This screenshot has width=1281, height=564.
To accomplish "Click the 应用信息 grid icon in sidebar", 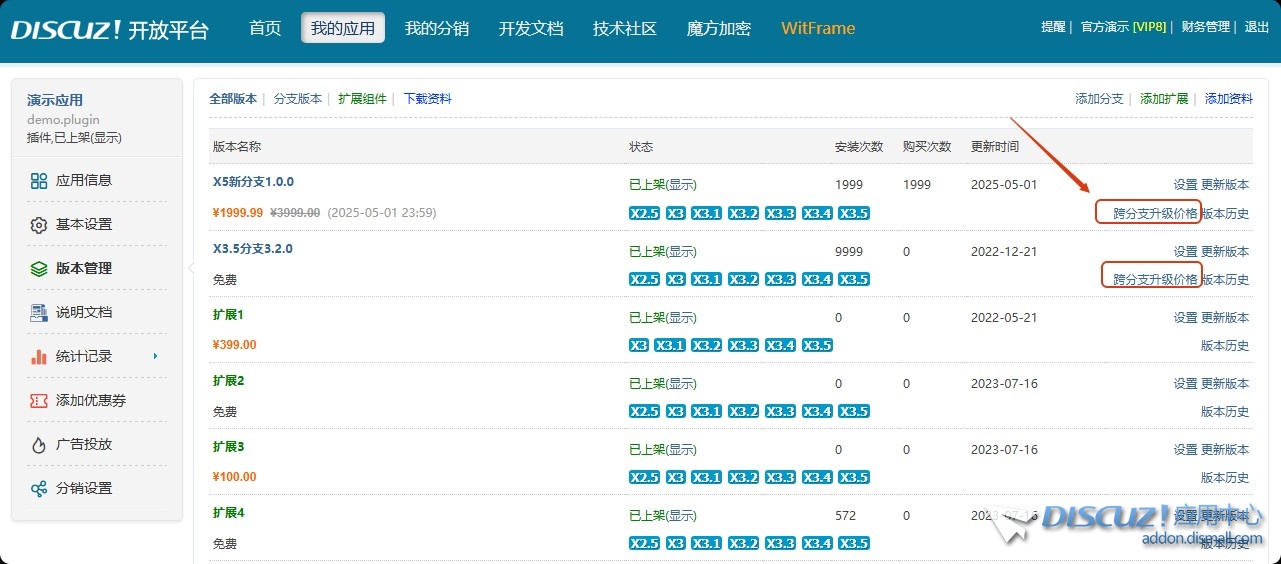I will (x=39, y=181).
